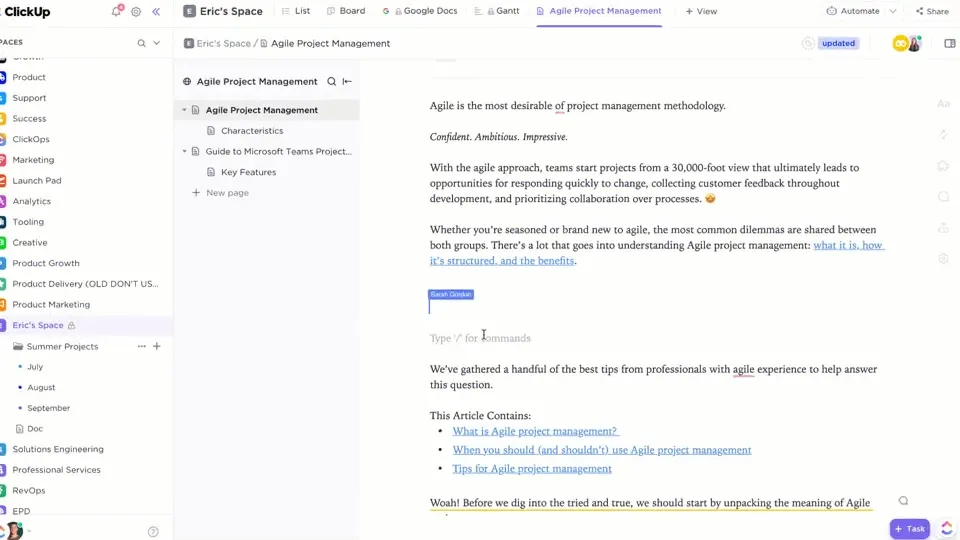Open the Characteristics subpage
Image resolution: width=960 pixels, height=540 pixels.
pos(252,130)
